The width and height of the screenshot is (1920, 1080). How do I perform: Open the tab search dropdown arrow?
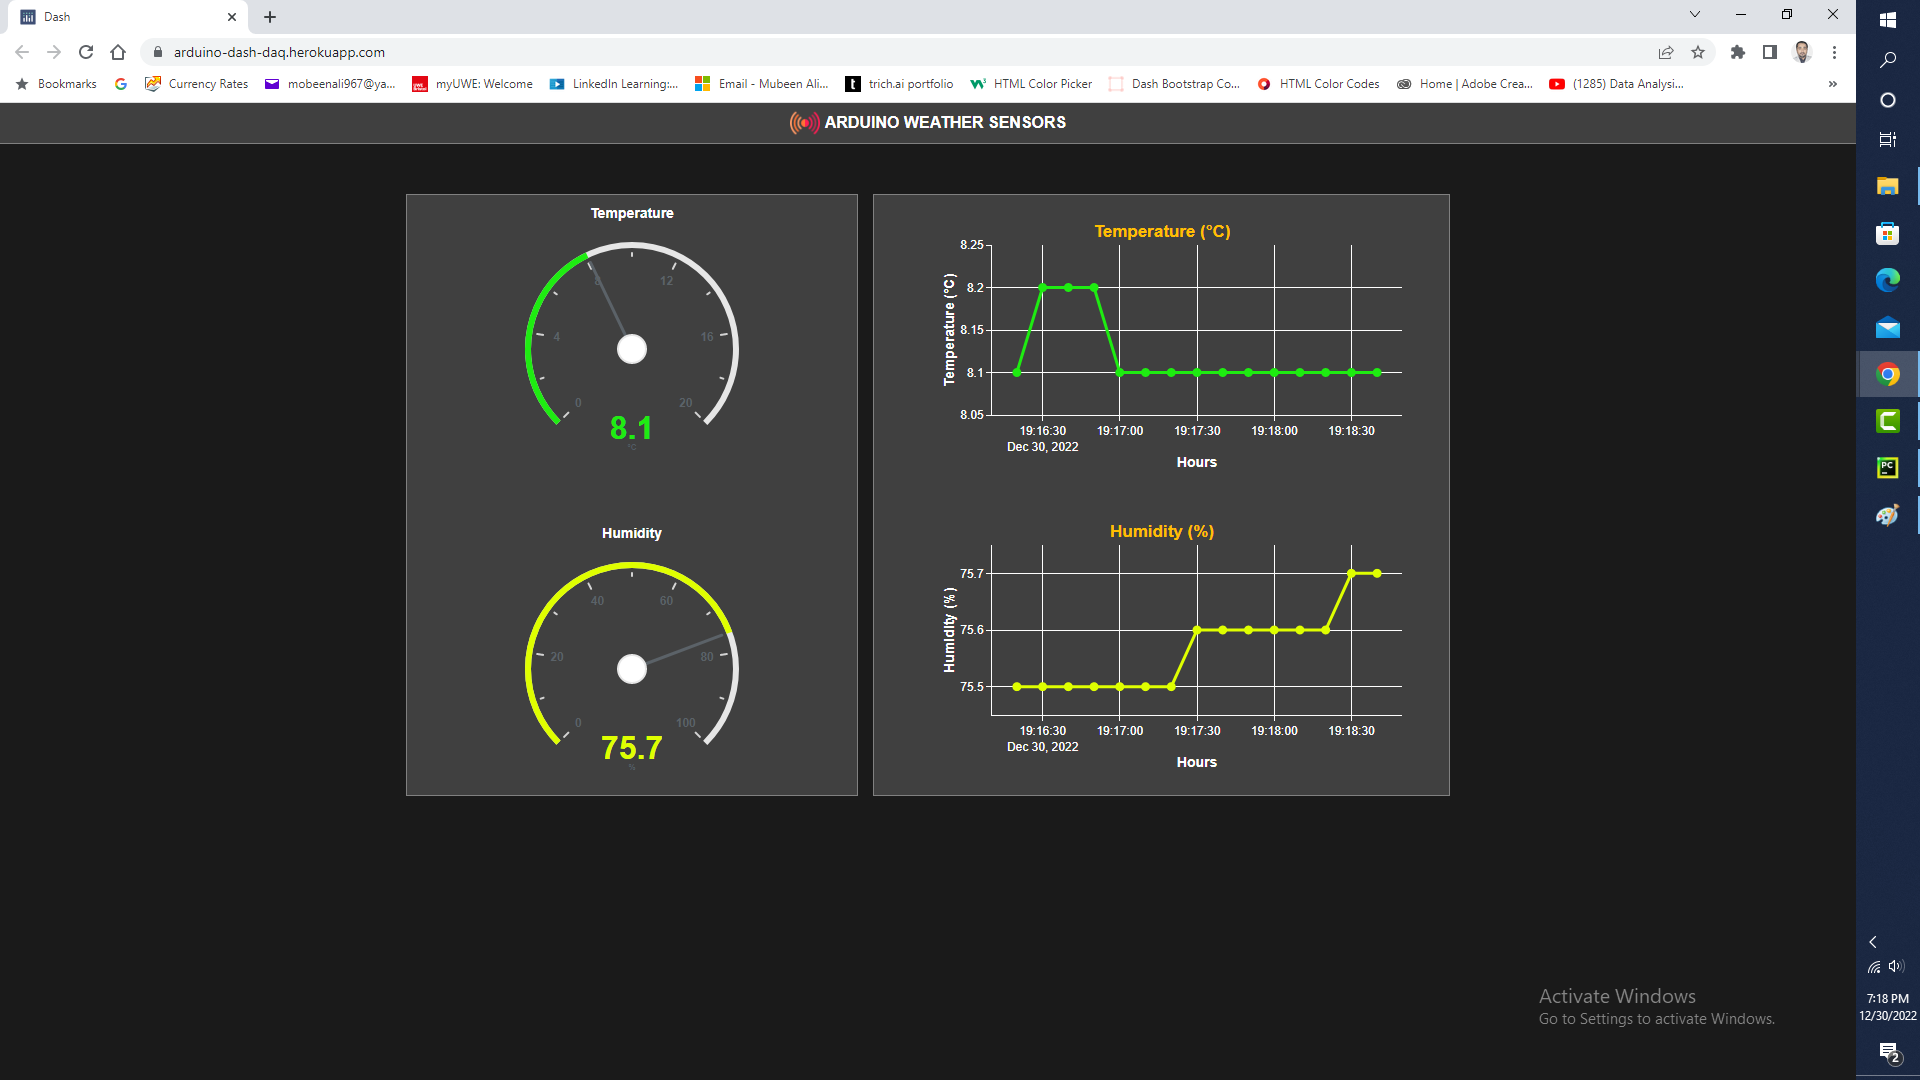point(1695,15)
